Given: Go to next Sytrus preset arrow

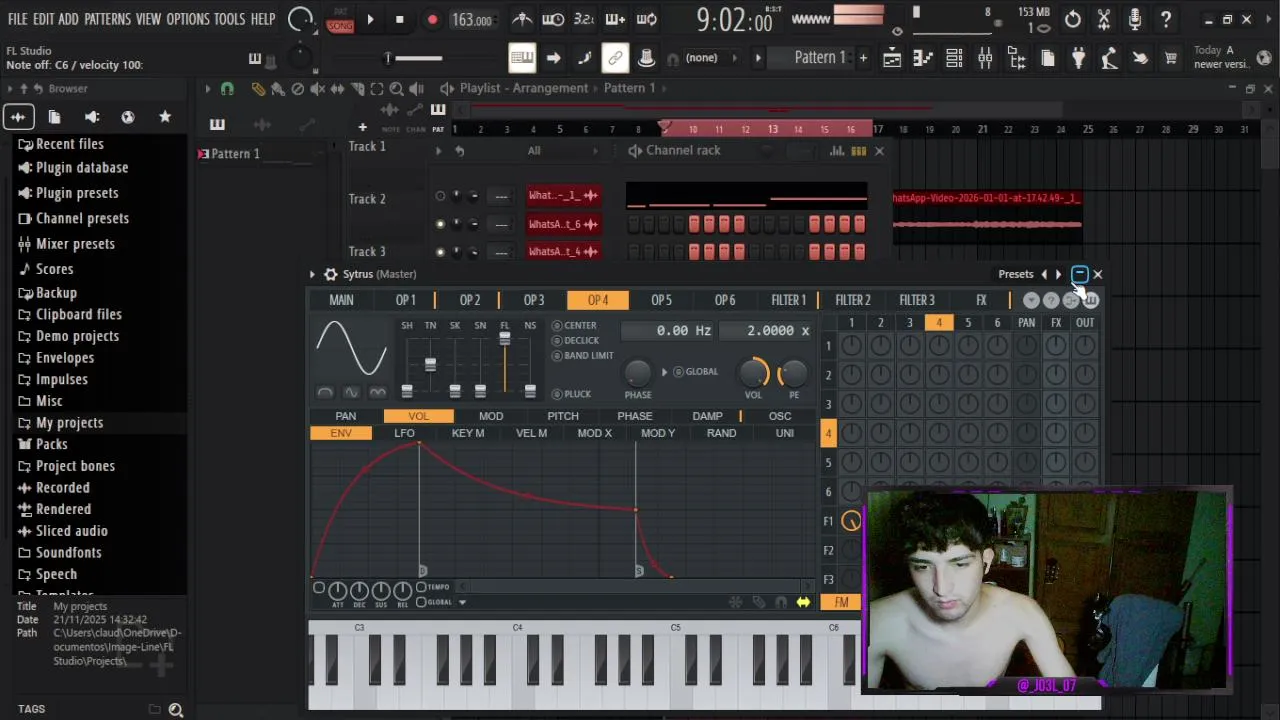Looking at the screenshot, I should point(1059,274).
